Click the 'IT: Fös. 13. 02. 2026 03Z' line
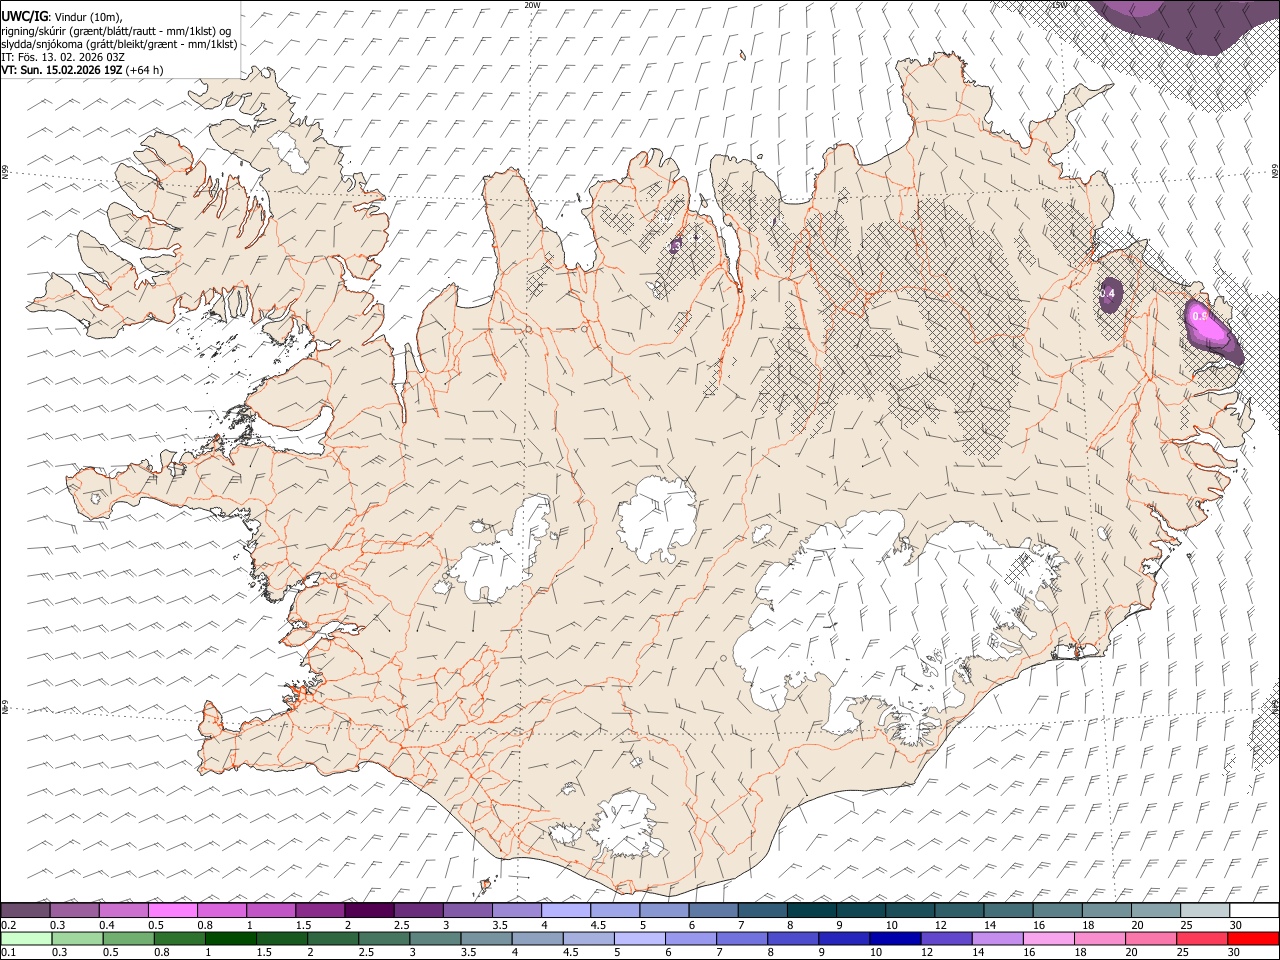 [62, 57]
